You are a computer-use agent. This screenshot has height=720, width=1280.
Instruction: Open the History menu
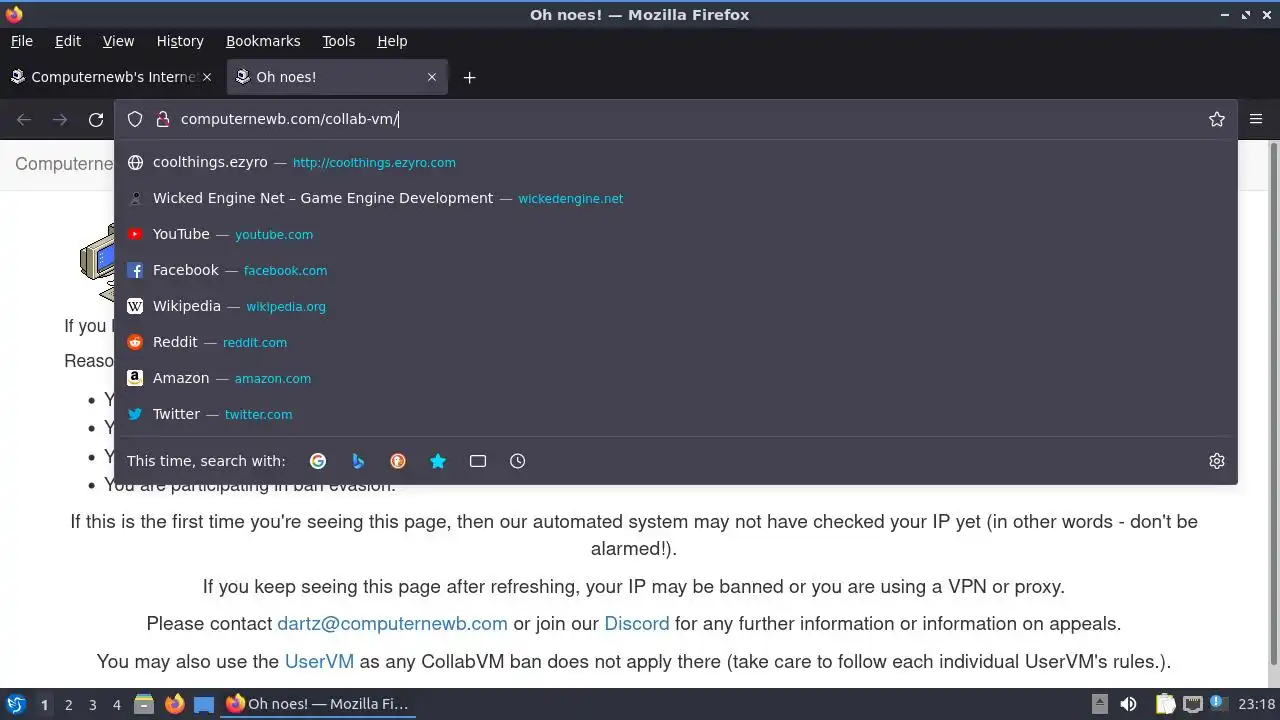click(x=180, y=41)
